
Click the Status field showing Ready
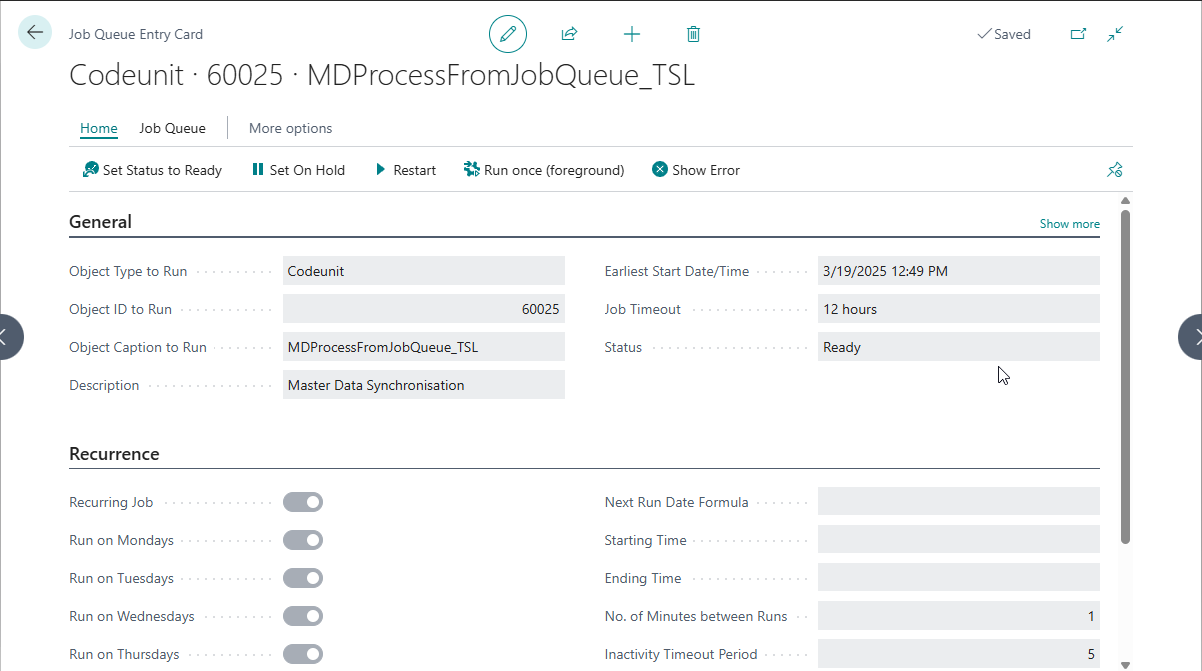point(959,347)
